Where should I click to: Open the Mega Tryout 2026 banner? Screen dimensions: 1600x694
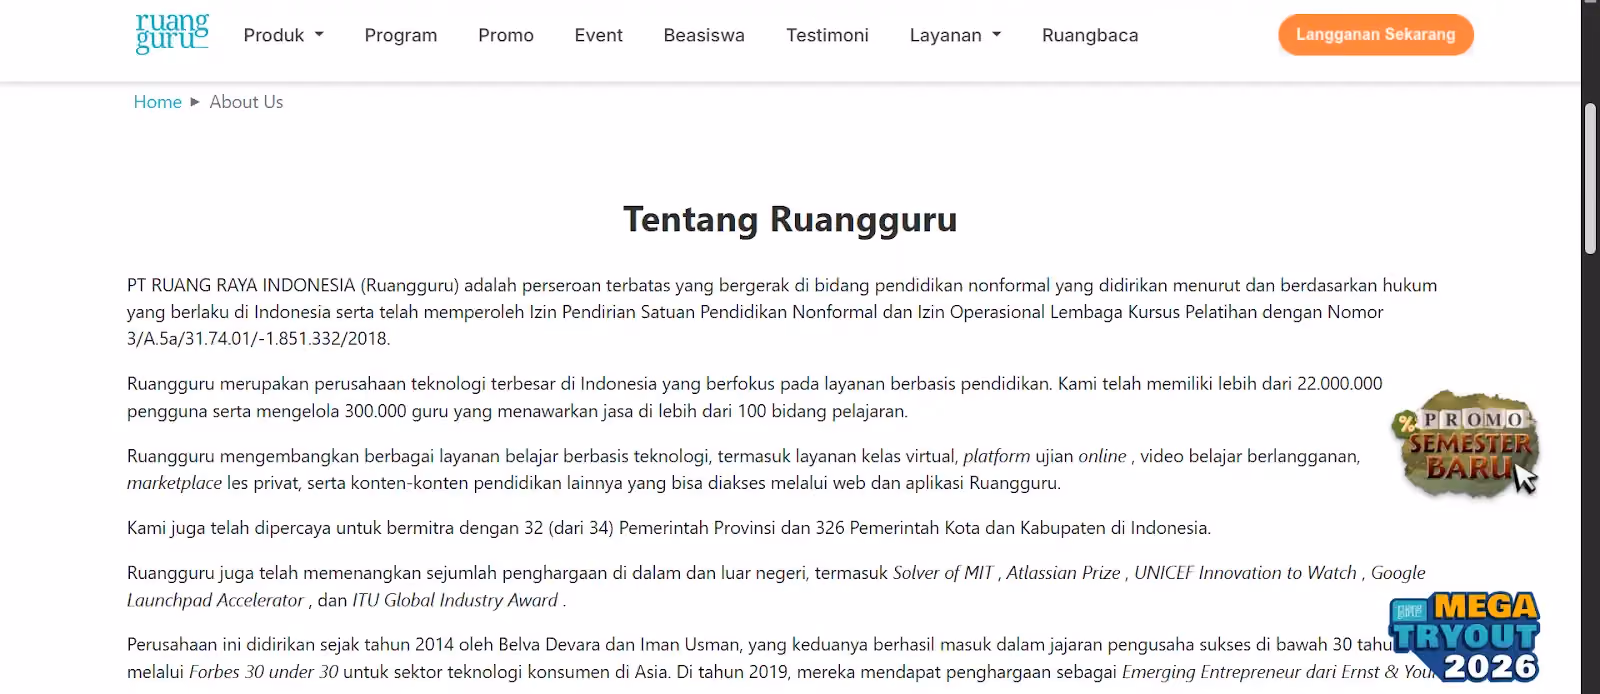click(1464, 637)
